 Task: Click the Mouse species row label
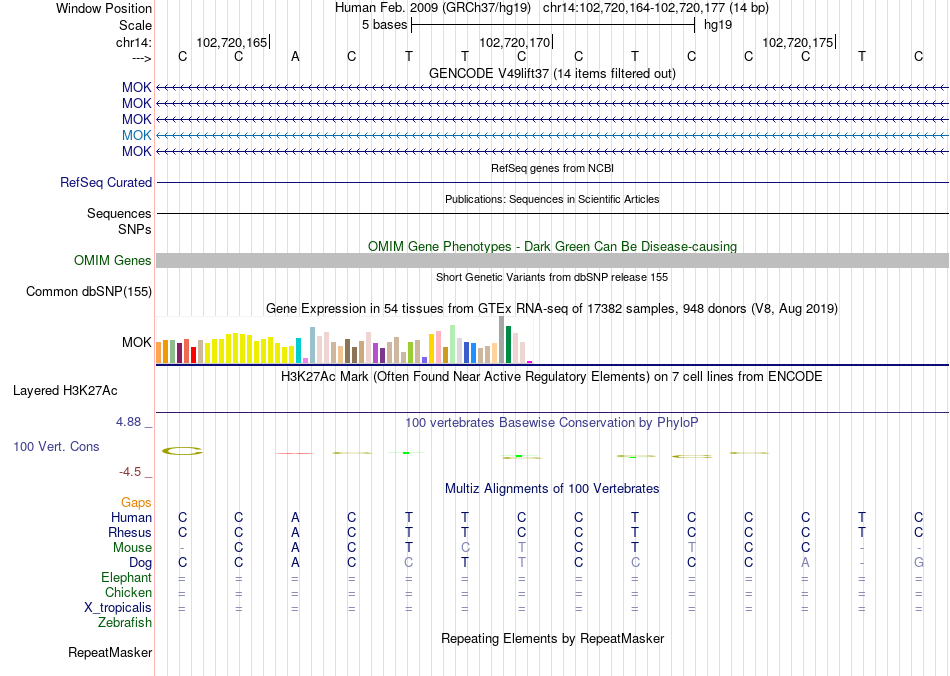click(132, 548)
